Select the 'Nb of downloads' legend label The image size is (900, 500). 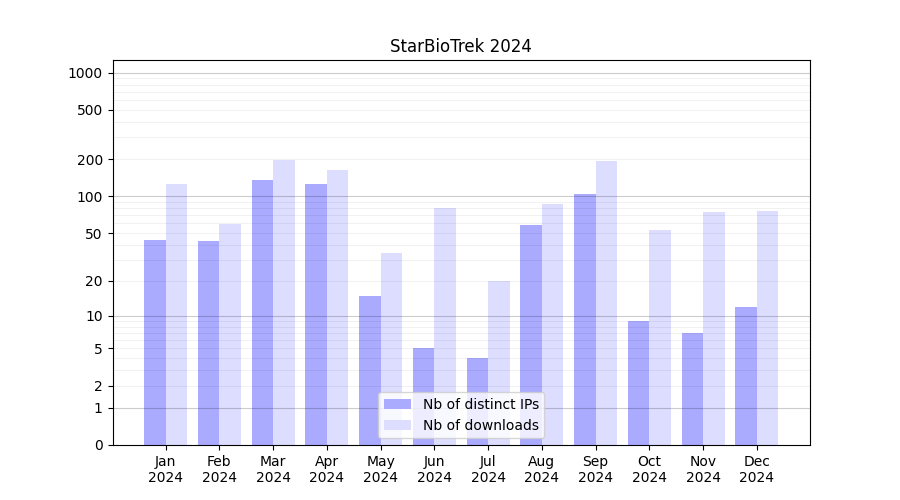pos(480,425)
